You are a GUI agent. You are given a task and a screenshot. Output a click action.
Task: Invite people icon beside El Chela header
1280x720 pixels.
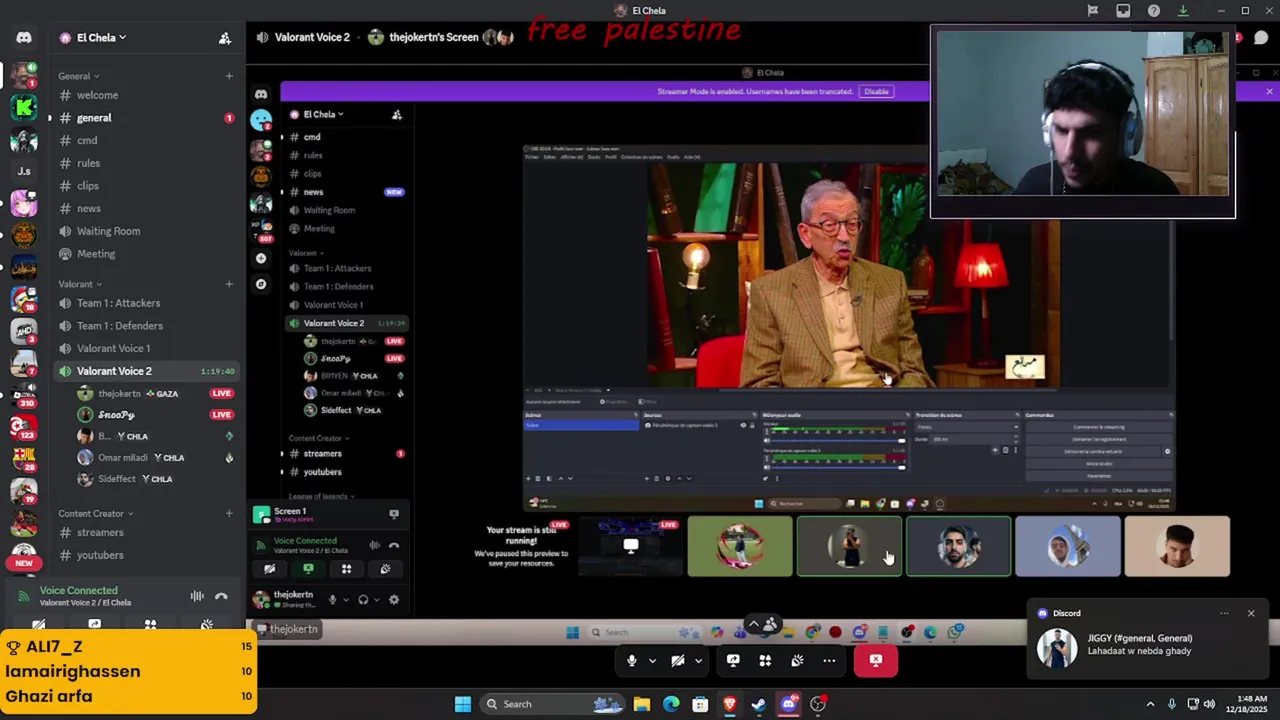point(225,38)
